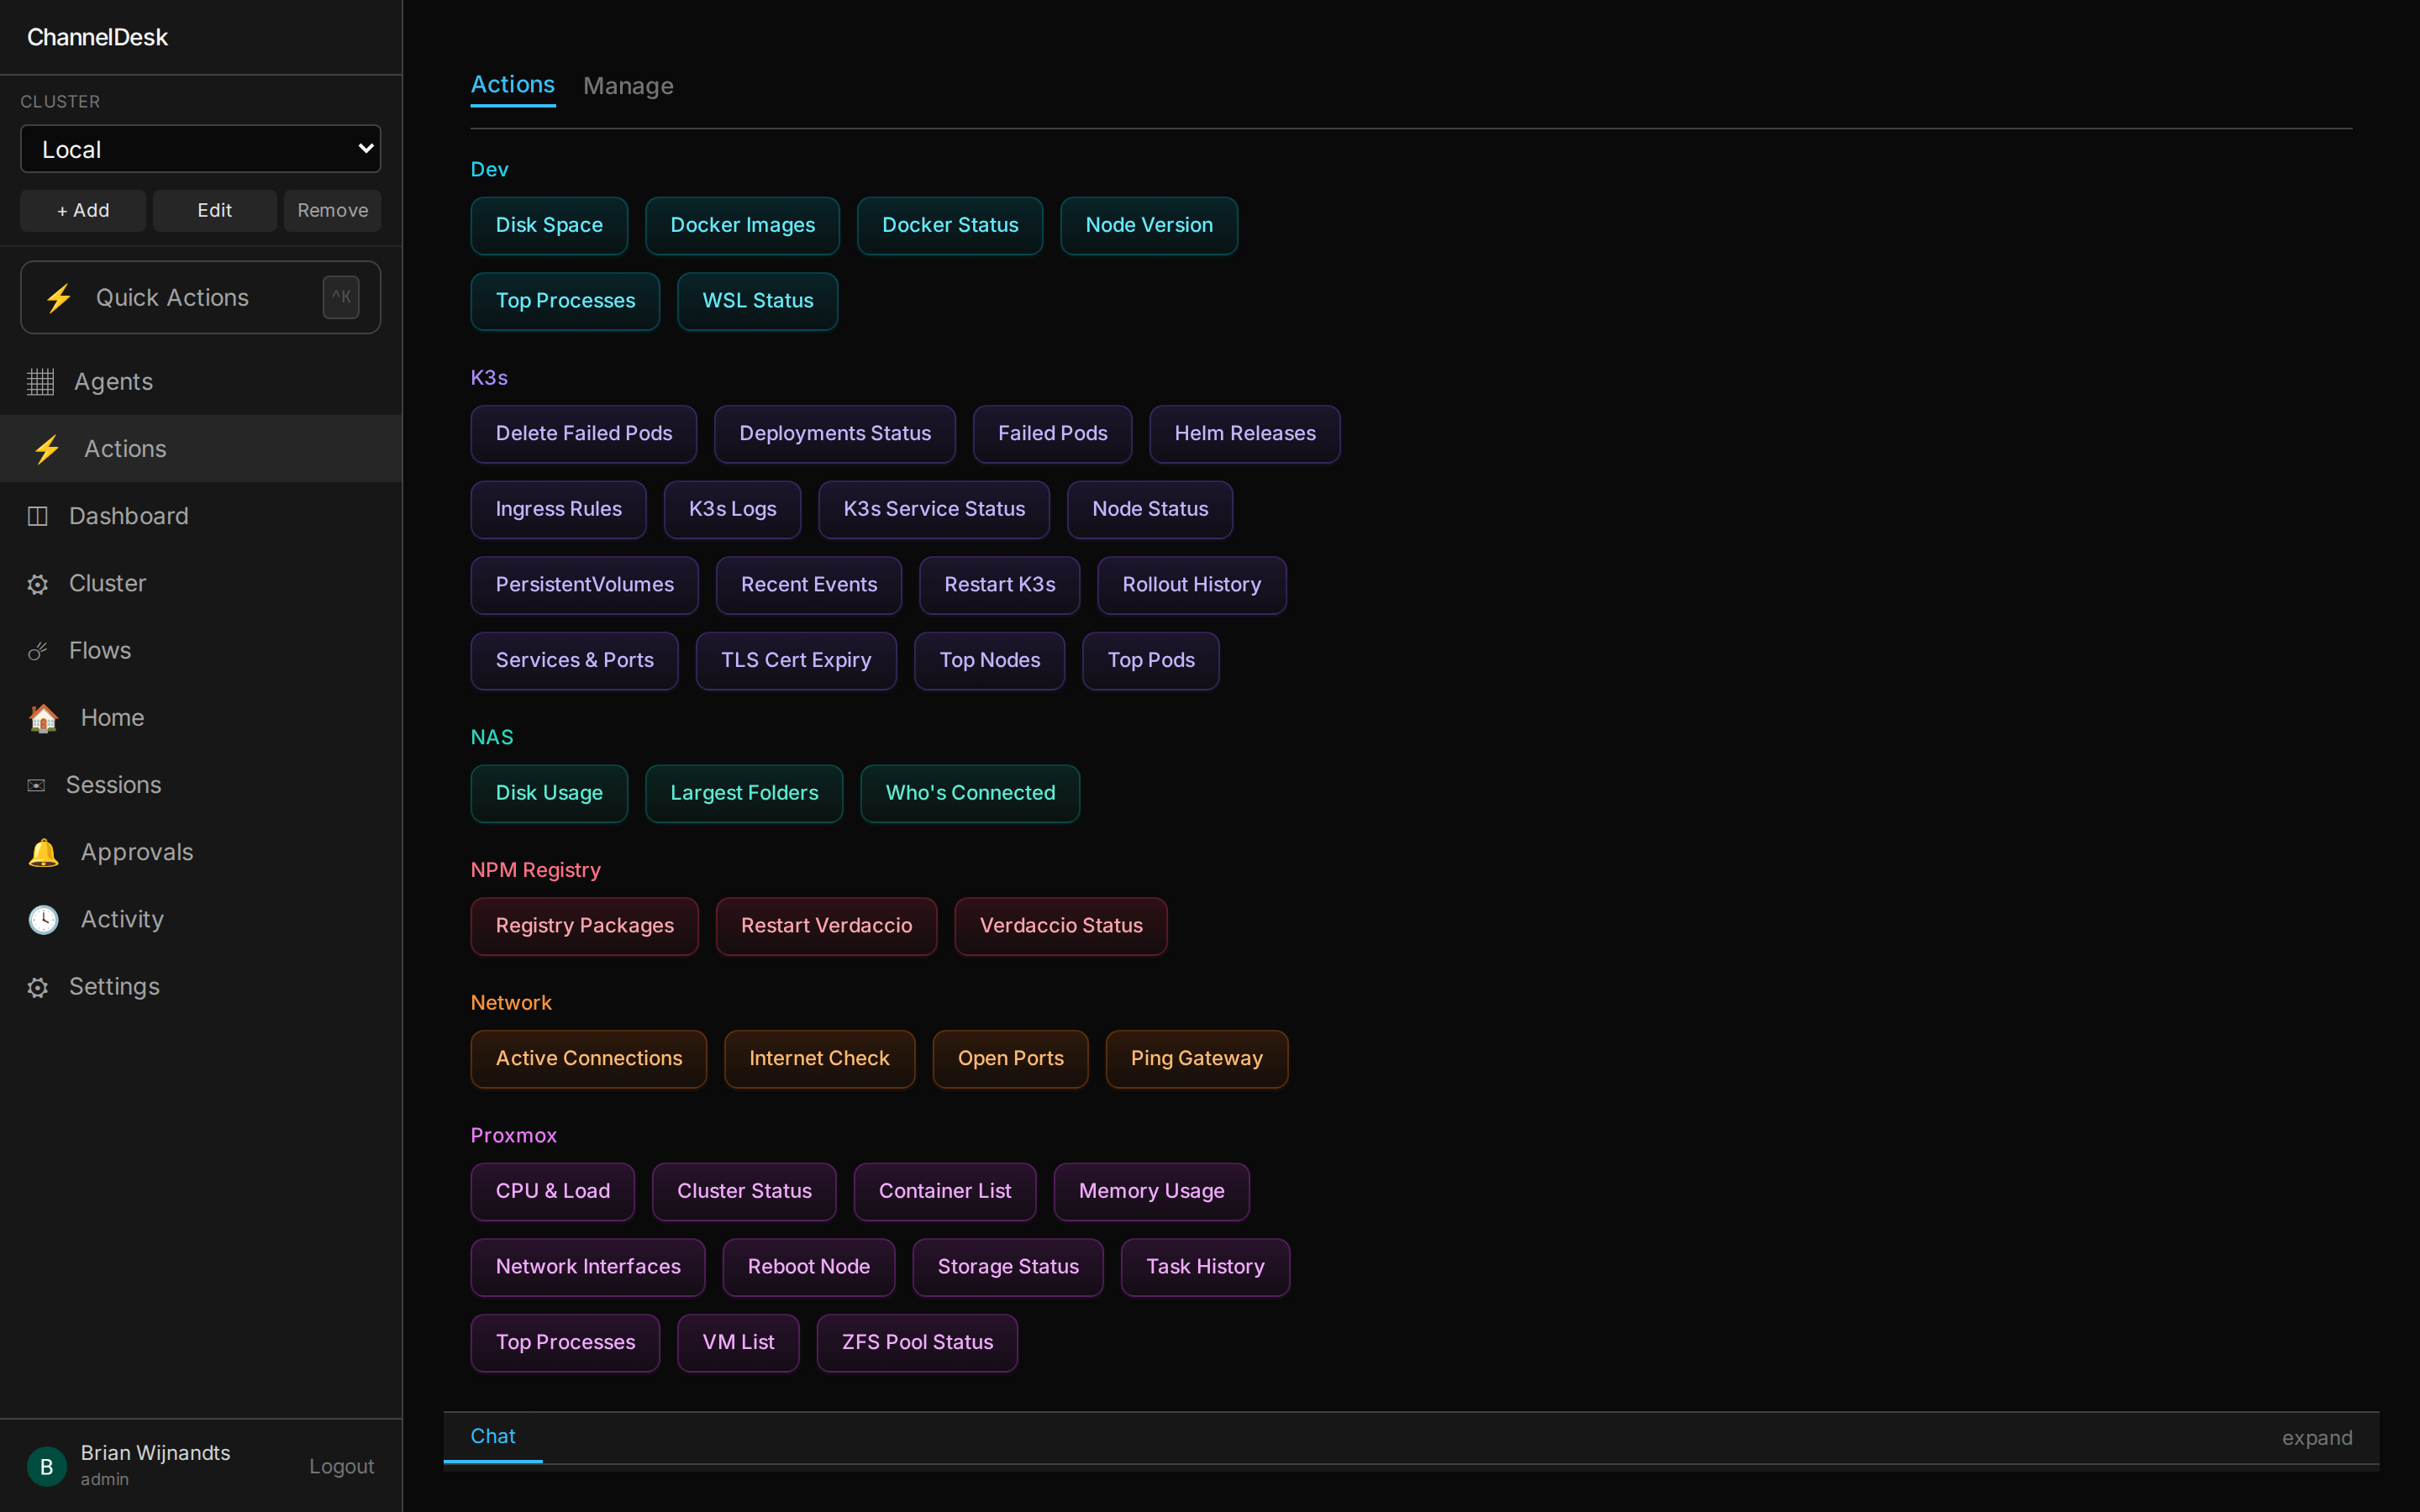Click the Failed Pods button
This screenshot has height=1512, width=2420.
1052,434
